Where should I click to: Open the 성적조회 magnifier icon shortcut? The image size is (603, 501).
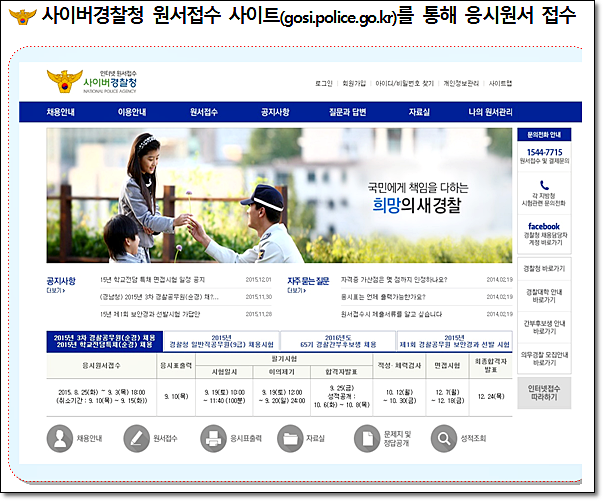444,438
